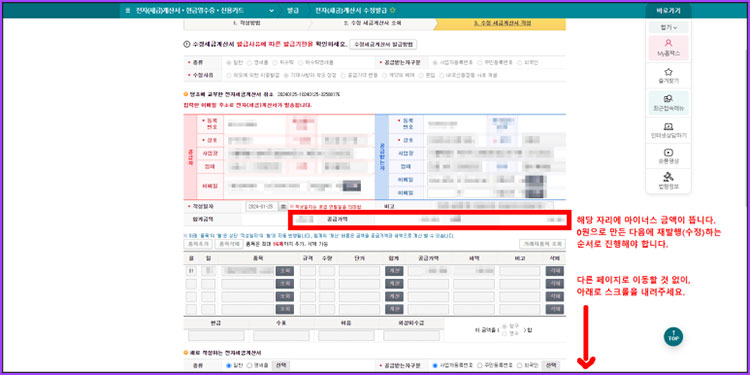This screenshot has width=750, height=375.
Task: Click the 수정세금계산서 발급방법 button
Action: (x=384, y=44)
